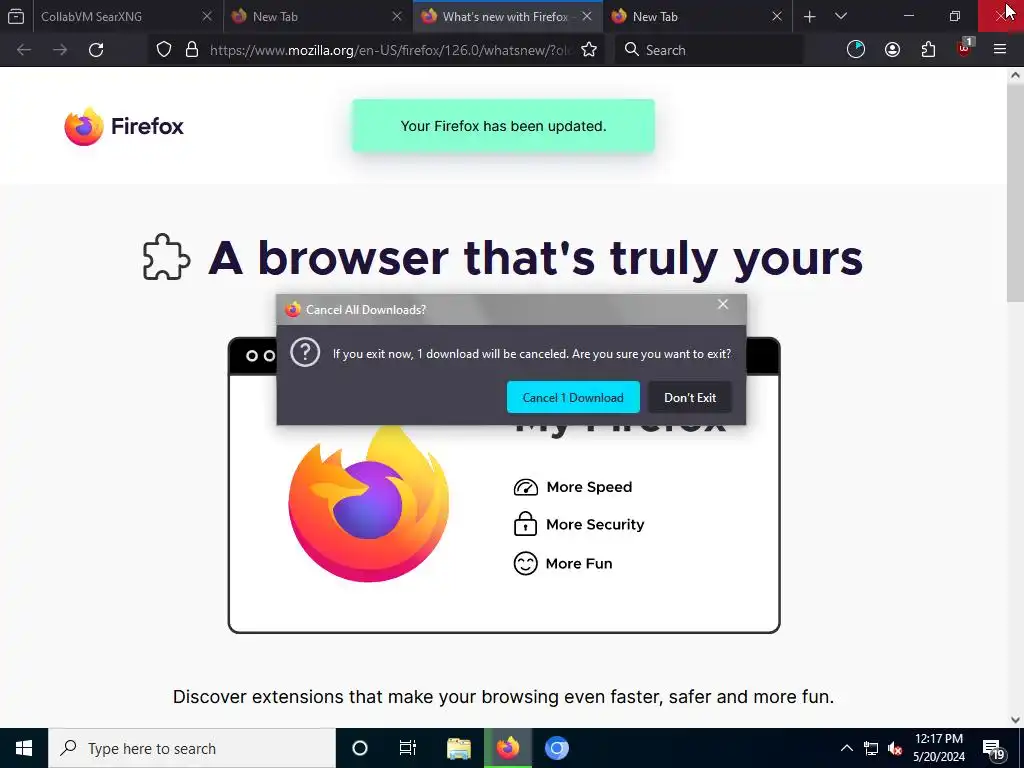Click Cancel 1 Download button
Image resolution: width=1024 pixels, height=768 pixels.
(x=573, y=397)
